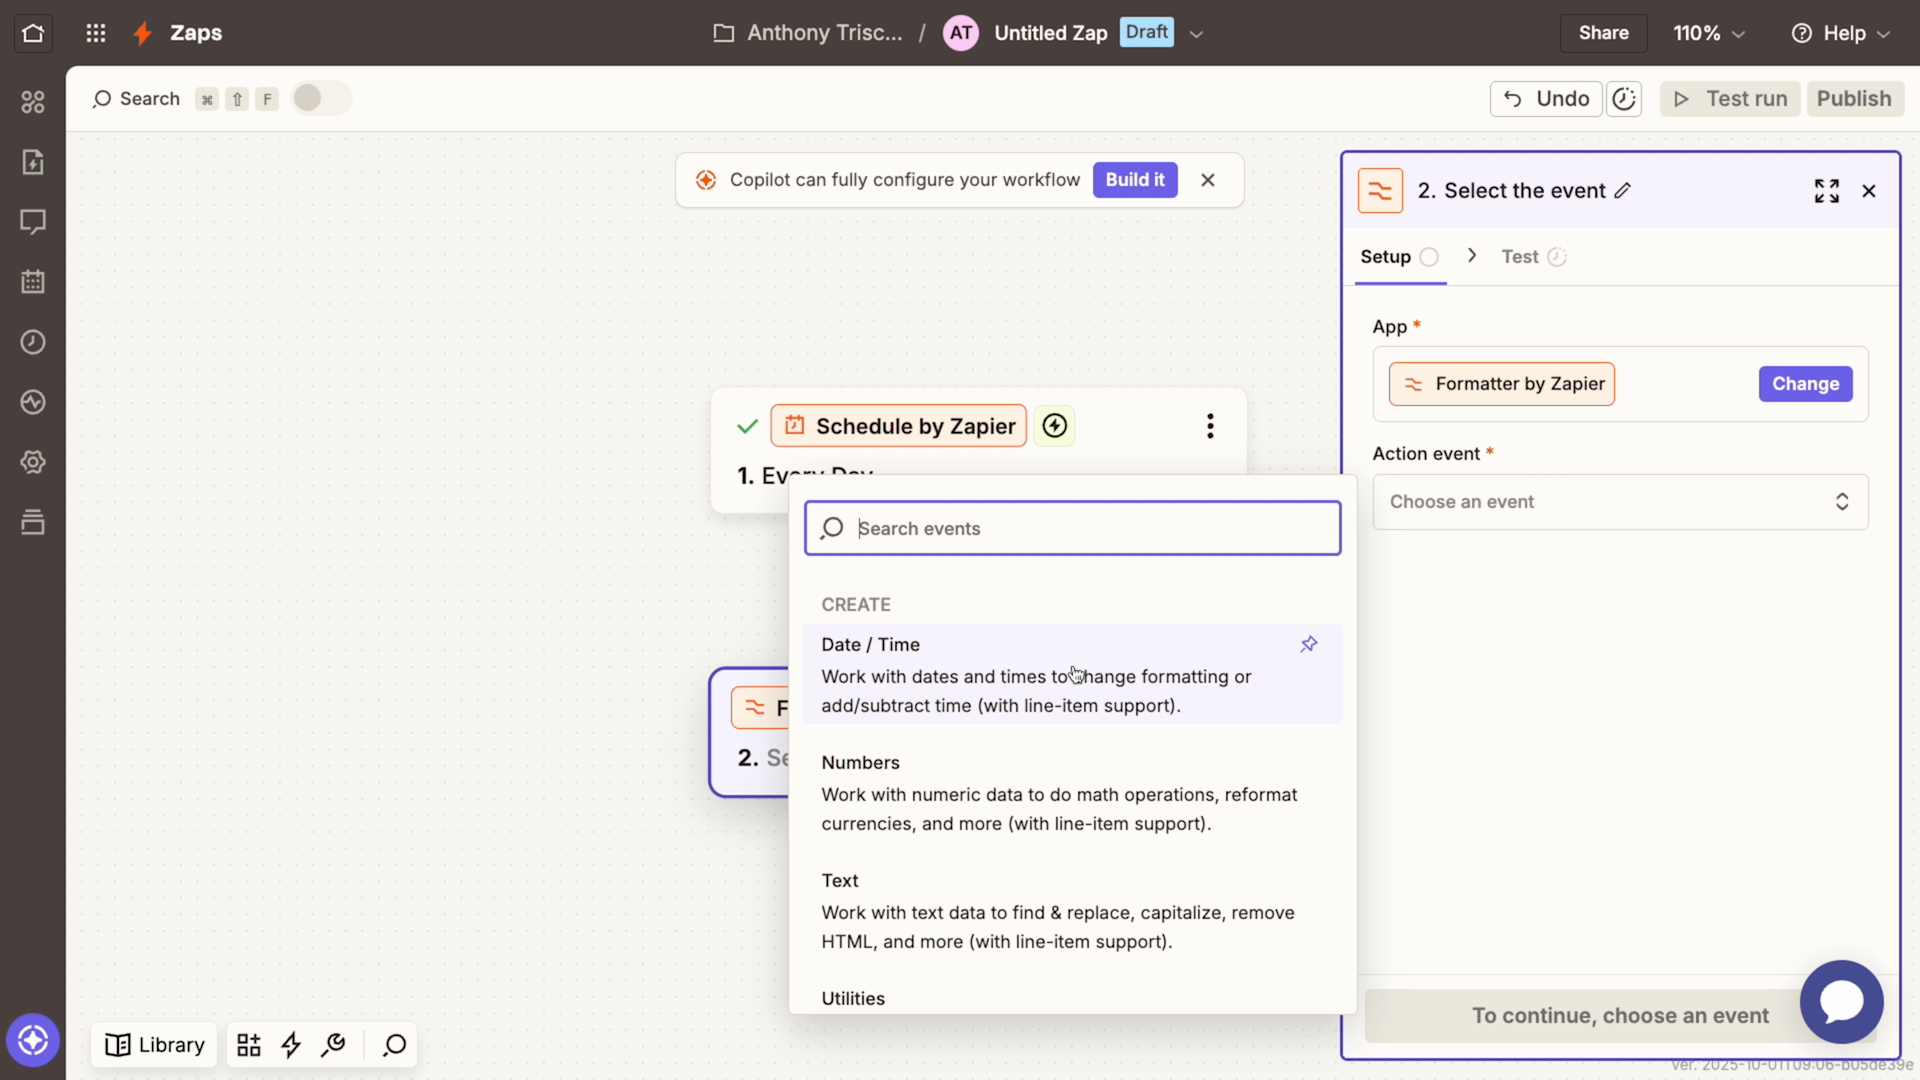Open the activity status sidebar icon
The width and height of the screenshot is (1920, 1080).
[x=33, y=402]
